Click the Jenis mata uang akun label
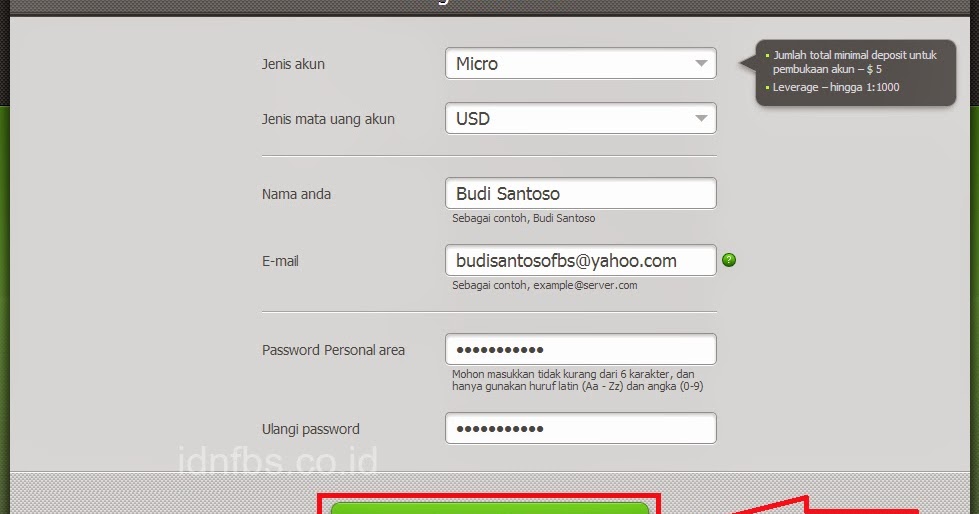 point(328,119)
